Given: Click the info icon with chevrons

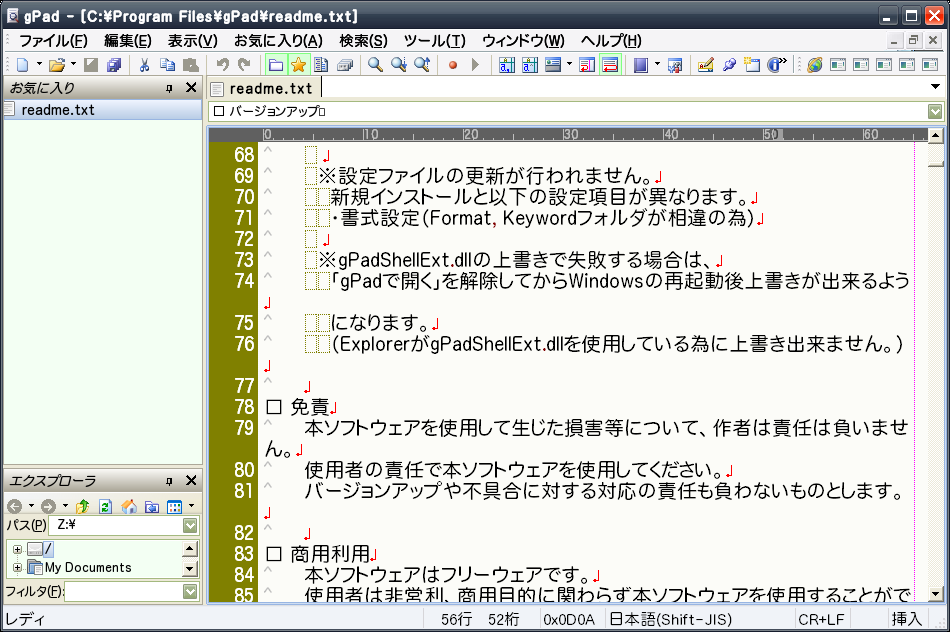Looking at the screenshot, I should (776, 64).
